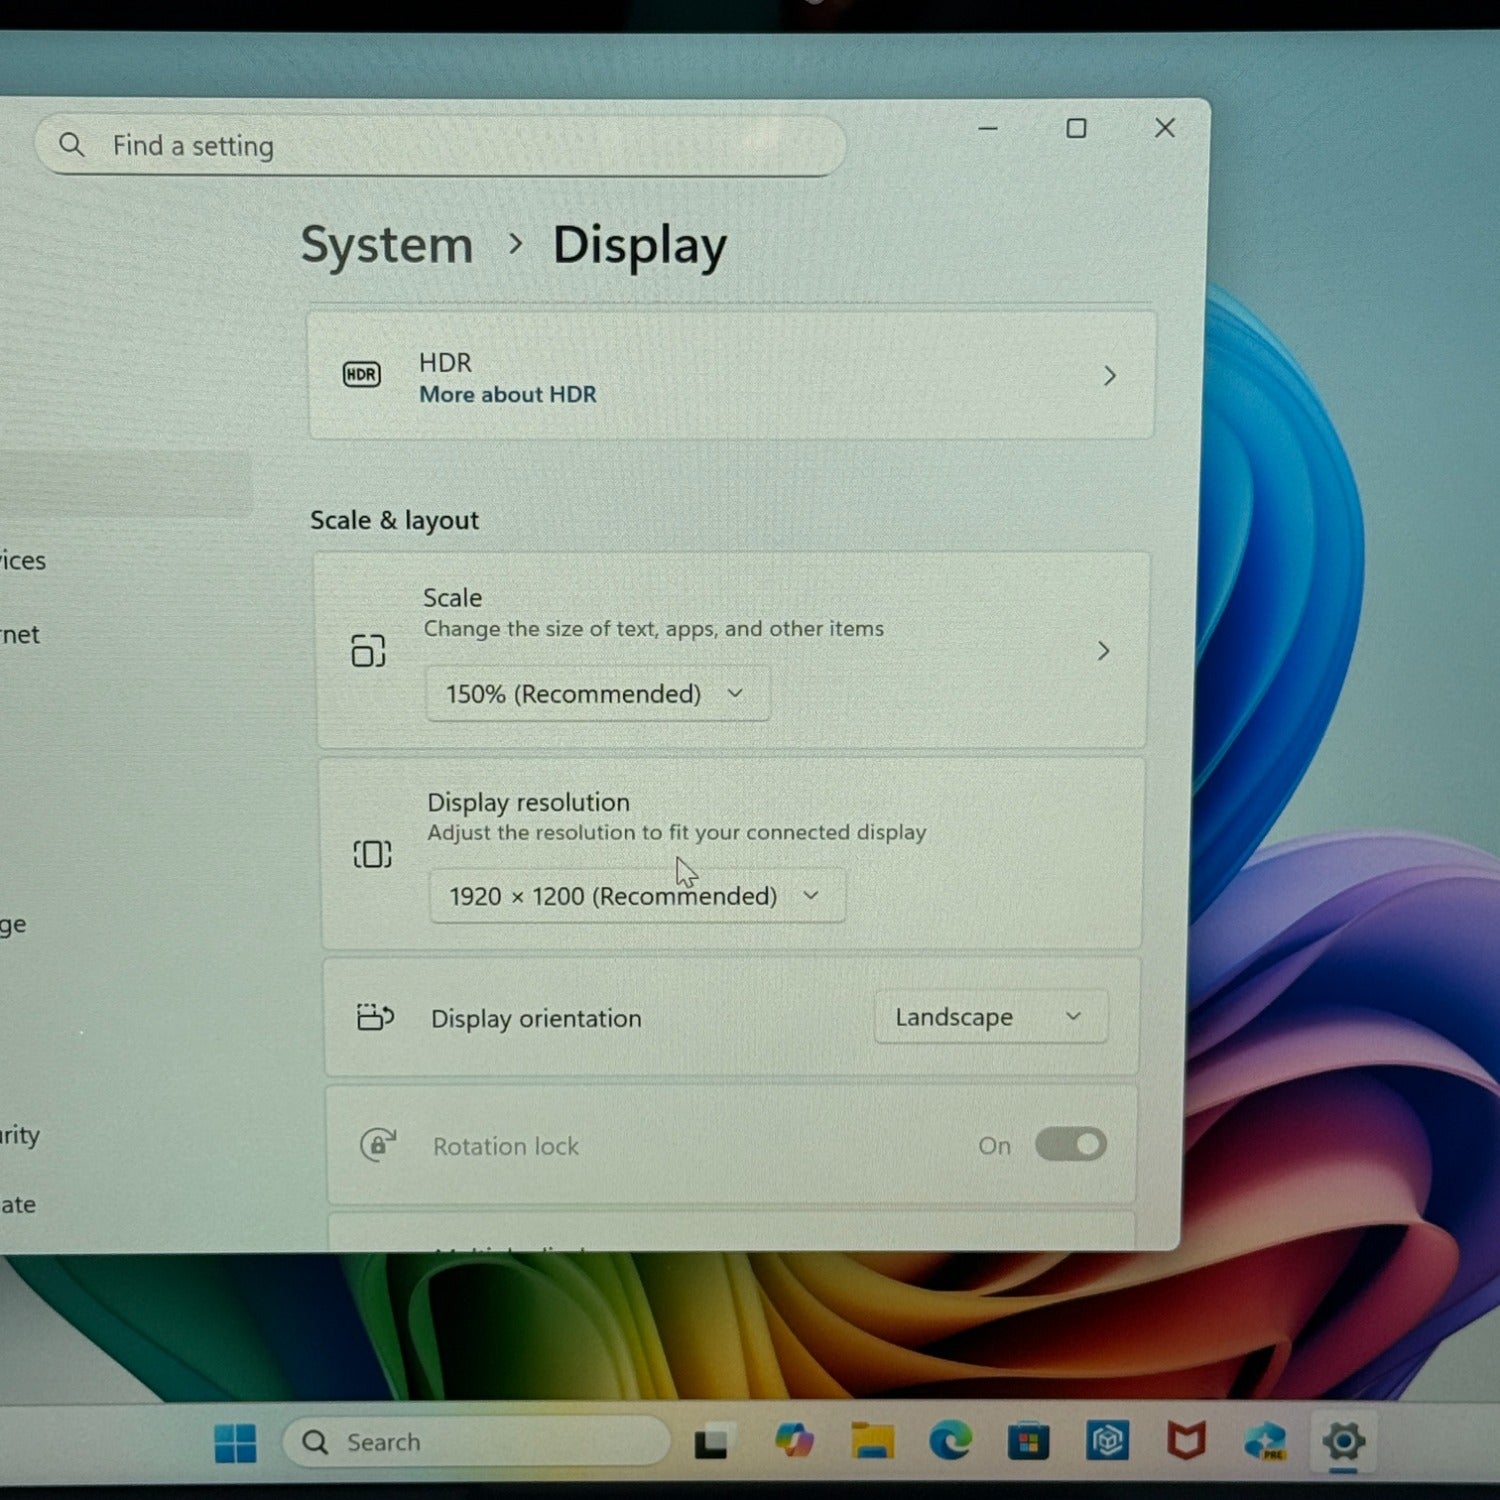
Task: Open the Microsoft Store app
Action: [x=1028, y=1442]
